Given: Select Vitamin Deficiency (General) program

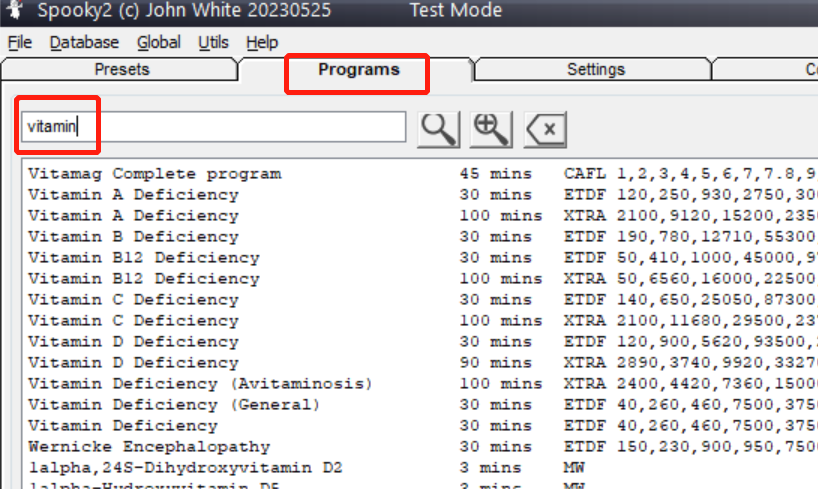Looking at the screenshot, I should tap(174, 405).
